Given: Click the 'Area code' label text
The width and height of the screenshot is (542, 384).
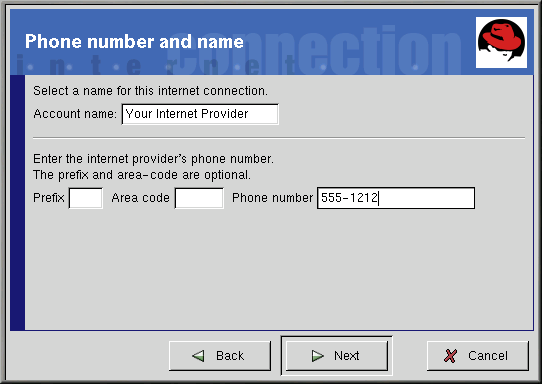Looking at the screenshot, I should click(x=140, y=198).
